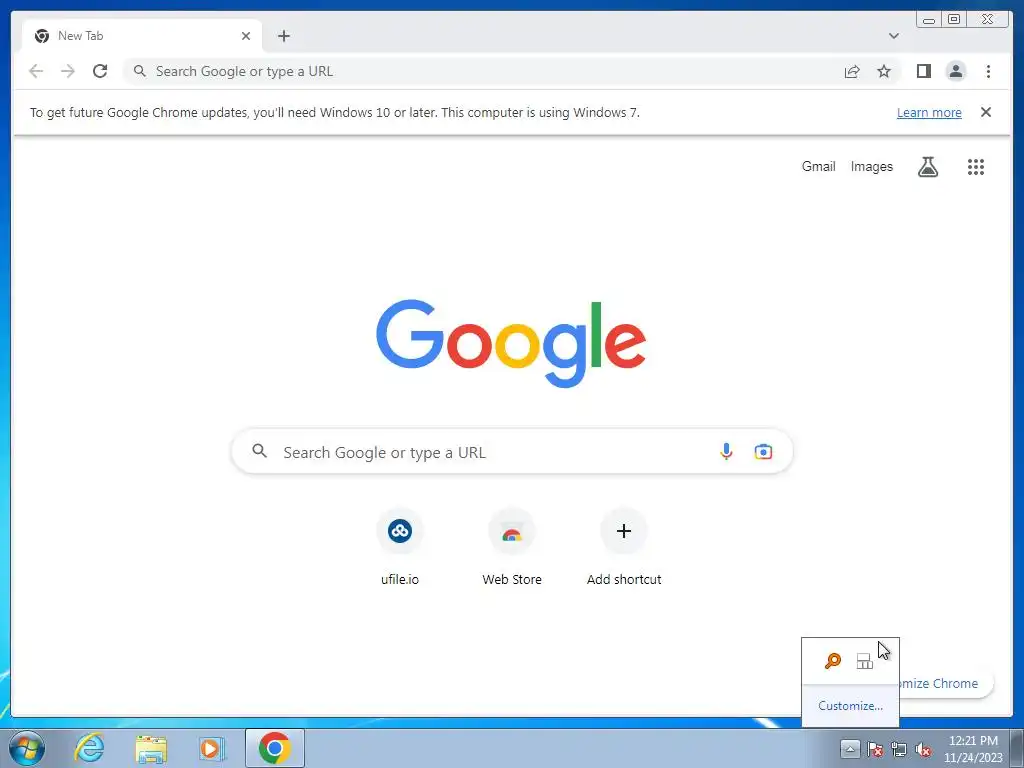The height and width of the screenshot is (768, 1024).
Task: Click the network tray icon
Action: [x=899, y=749]
